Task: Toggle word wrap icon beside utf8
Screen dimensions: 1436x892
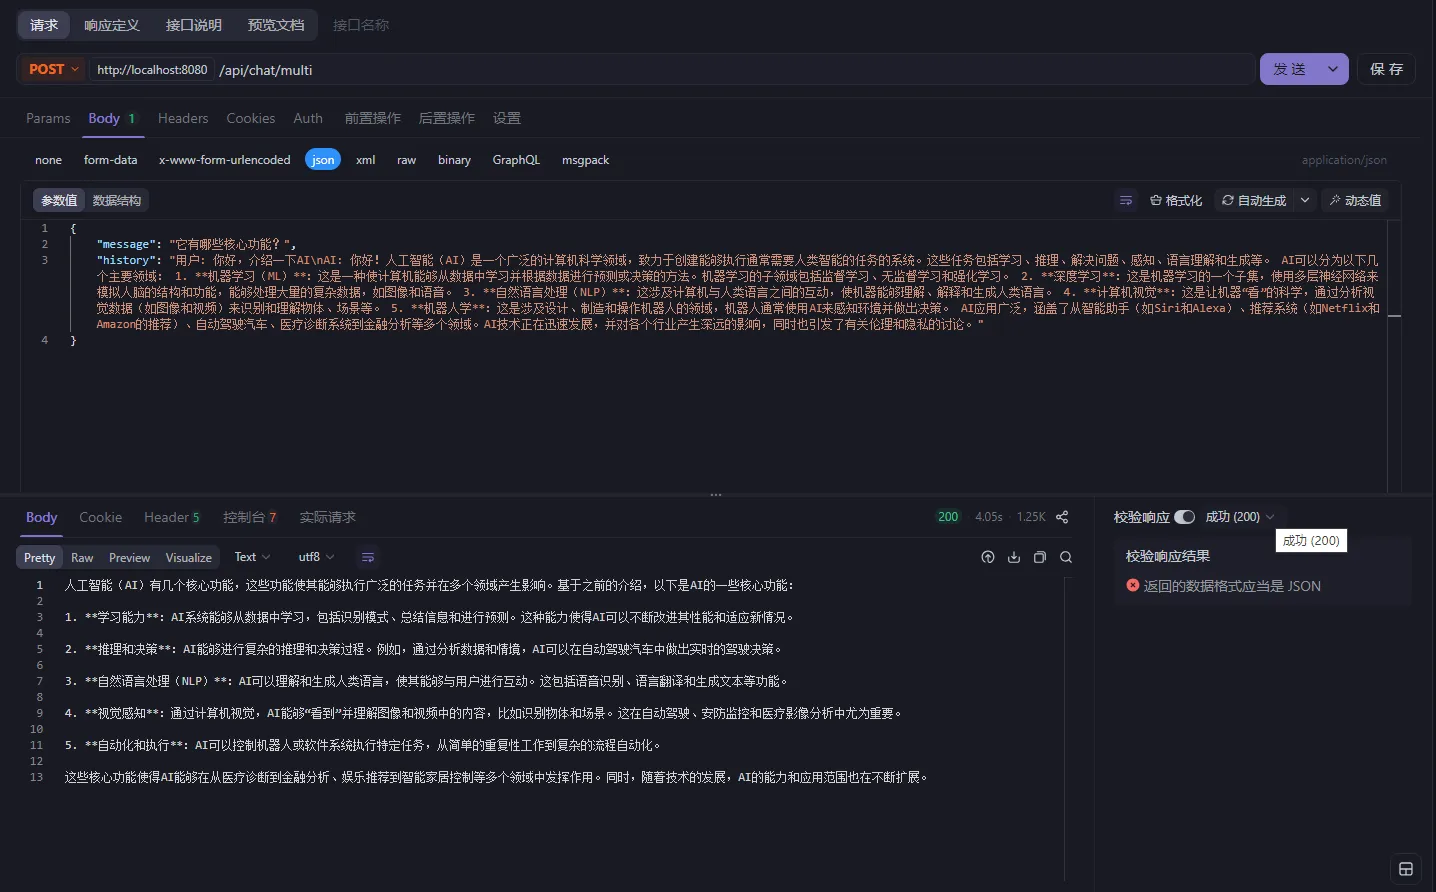Action: (368, 557)
